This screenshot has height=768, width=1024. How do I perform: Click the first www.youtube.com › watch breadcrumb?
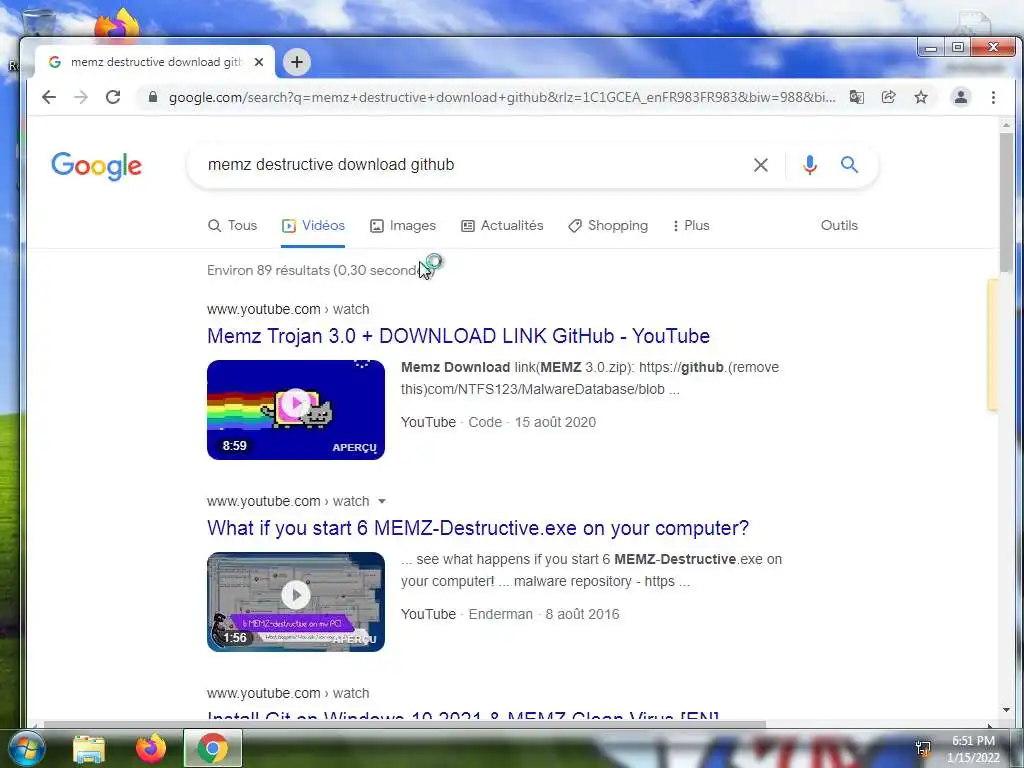[288, 309]
